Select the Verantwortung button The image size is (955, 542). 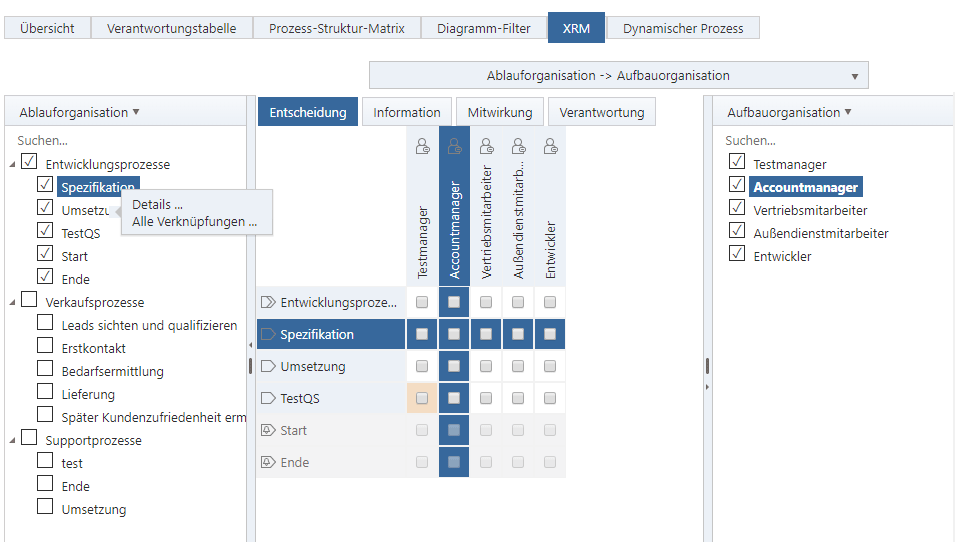tap(601, 112)
